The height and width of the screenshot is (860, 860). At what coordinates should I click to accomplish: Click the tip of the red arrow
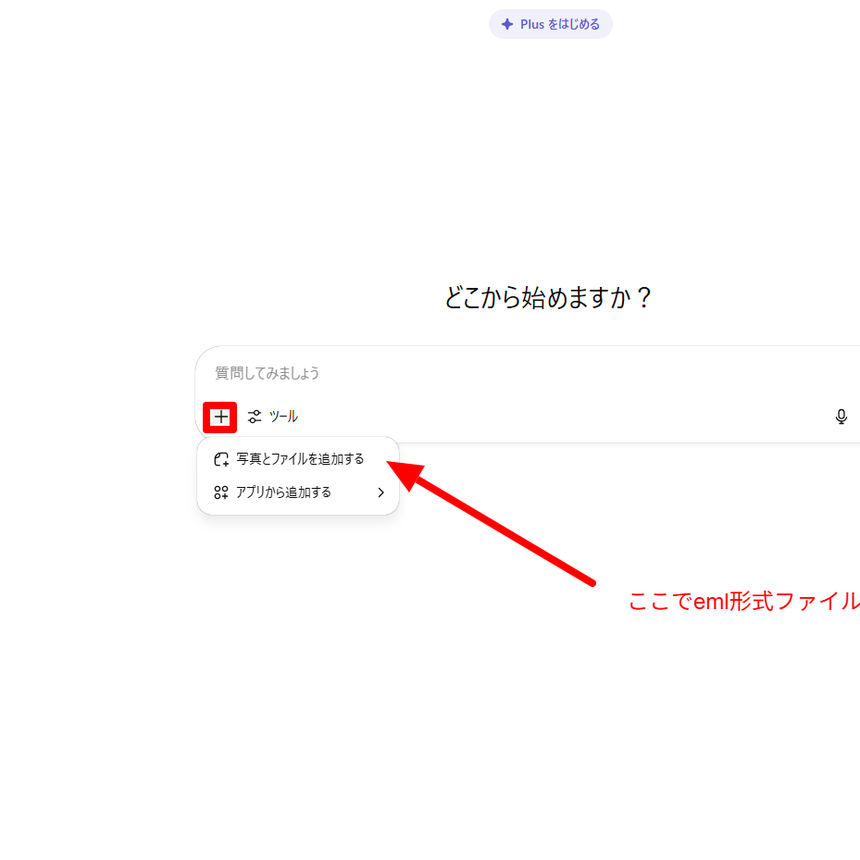click(x=392, y=464)
